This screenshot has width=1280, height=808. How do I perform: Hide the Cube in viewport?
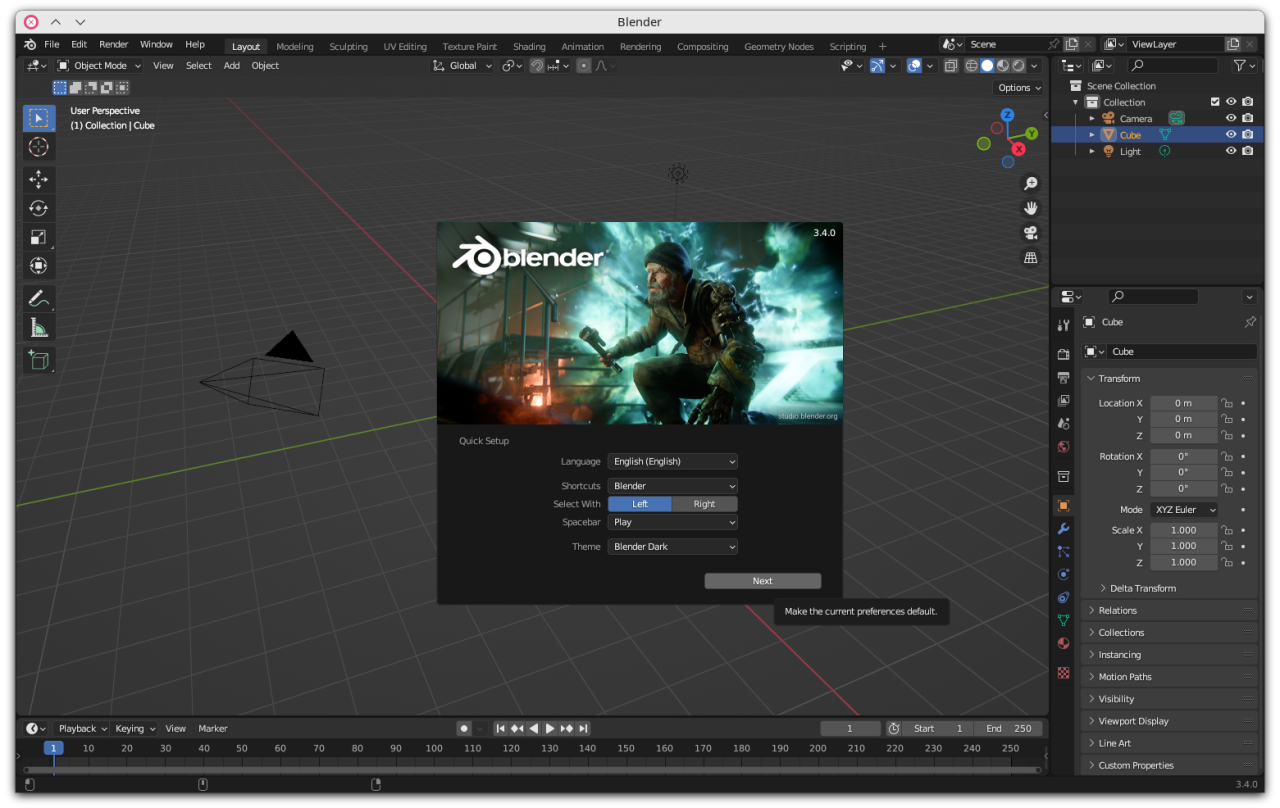1231,134
